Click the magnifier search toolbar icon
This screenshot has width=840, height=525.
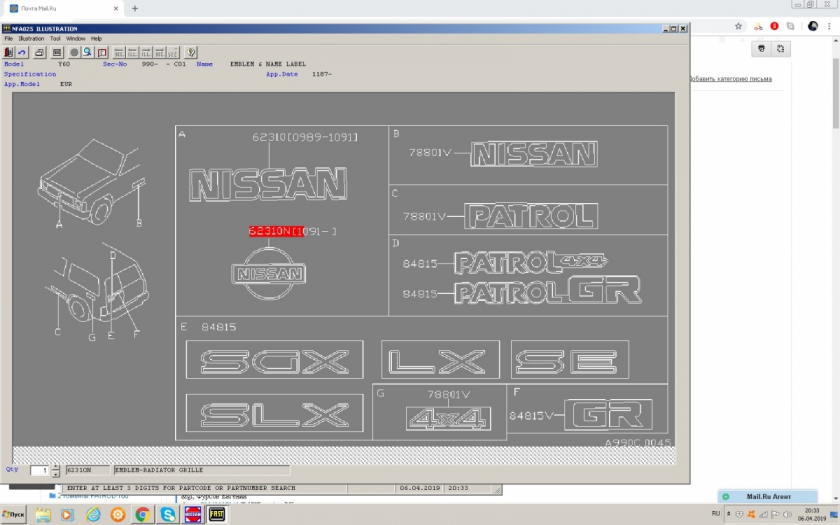(x=87, y=52)
